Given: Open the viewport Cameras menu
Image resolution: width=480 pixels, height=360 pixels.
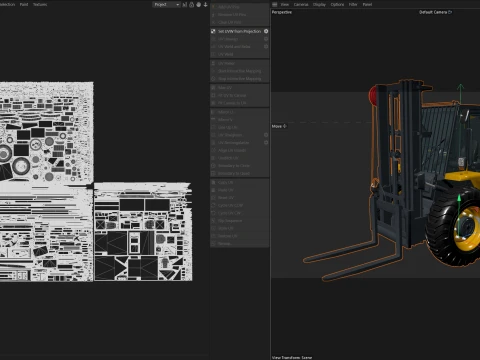Looking at the screenshot, I should point(301,4).
